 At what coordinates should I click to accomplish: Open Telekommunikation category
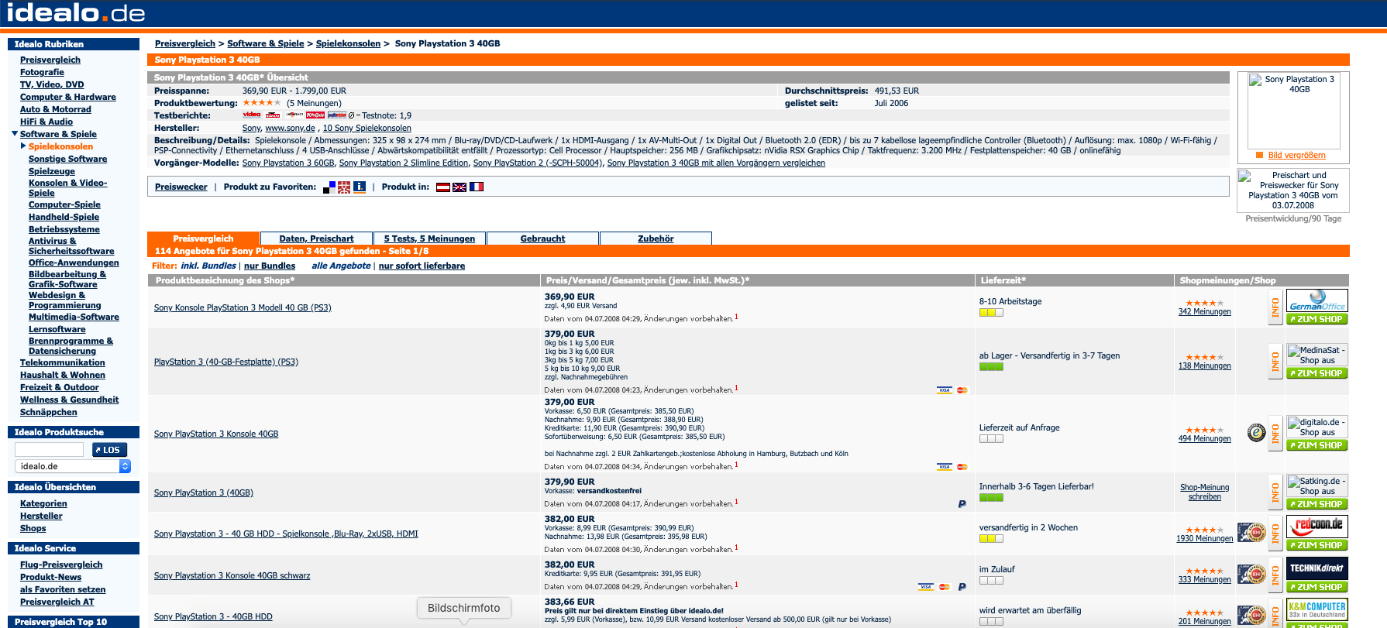(62, 363)
